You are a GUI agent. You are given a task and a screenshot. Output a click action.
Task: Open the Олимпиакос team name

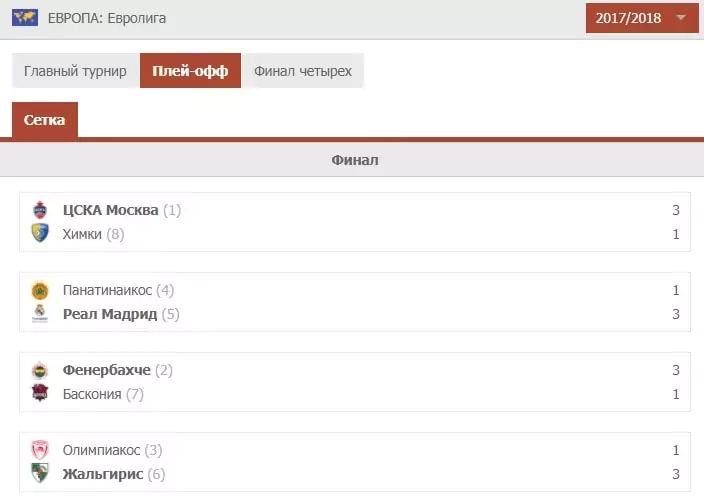click(x=101, y=450)
